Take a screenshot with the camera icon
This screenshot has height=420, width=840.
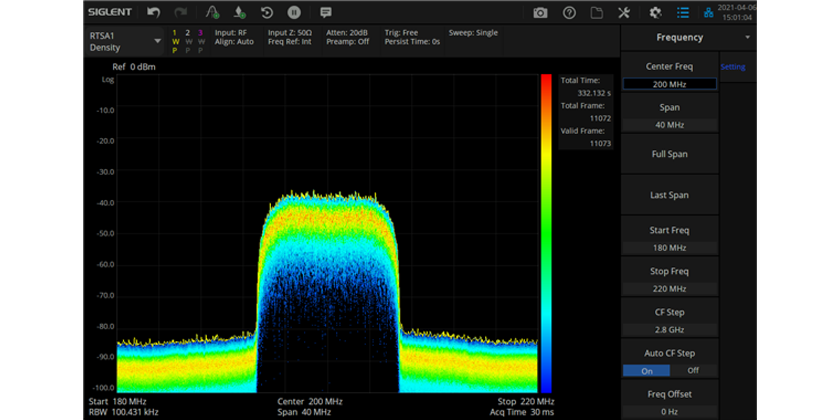[x=540, y=12]
